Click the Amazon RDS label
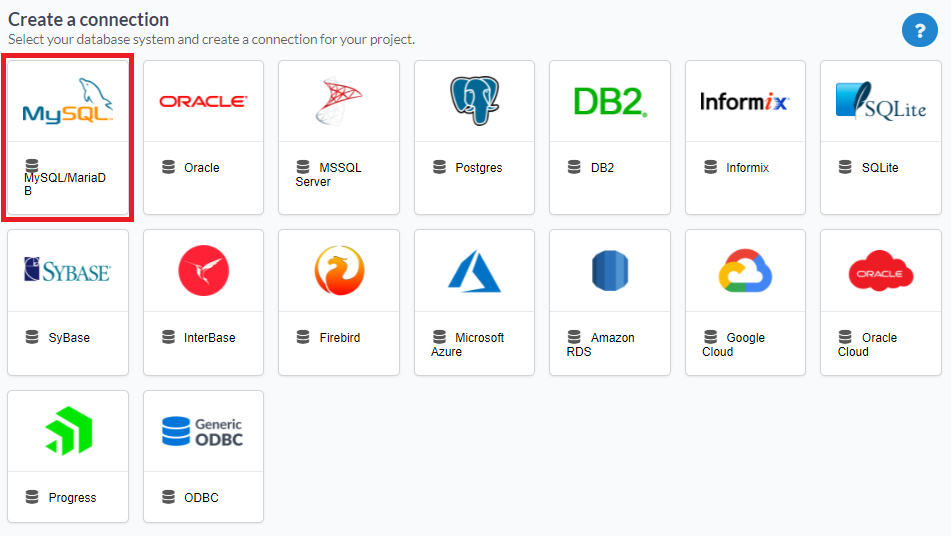951x536 pixels. click(600, 344)
